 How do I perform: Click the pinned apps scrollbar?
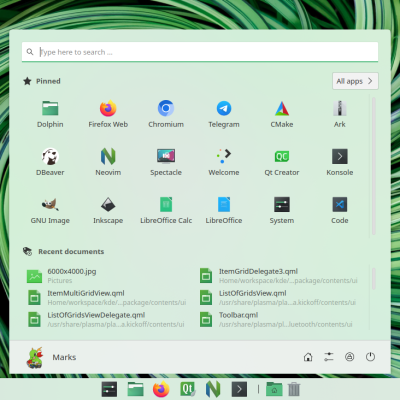pyautogui.click(x=374, y=166)
